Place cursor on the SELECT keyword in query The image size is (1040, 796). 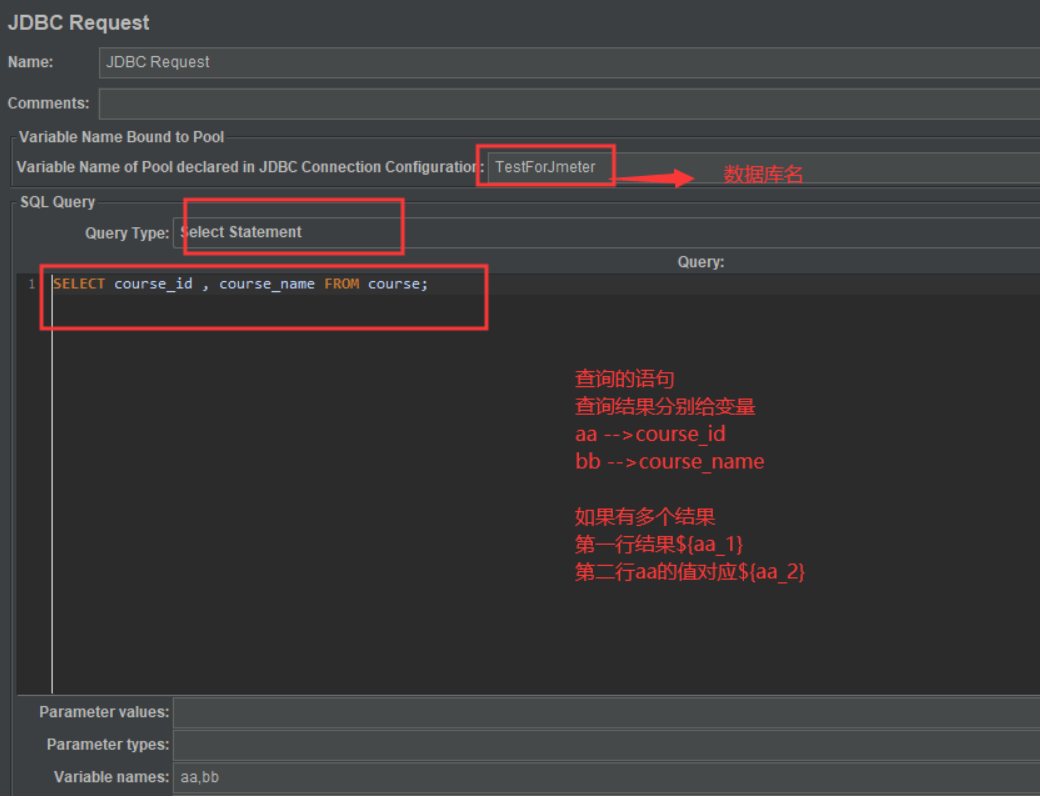(79, 284)
